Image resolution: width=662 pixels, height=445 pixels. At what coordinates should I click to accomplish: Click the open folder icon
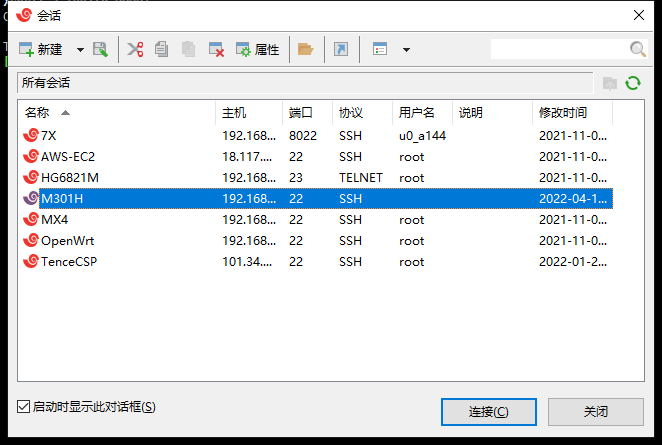point(305,49)
